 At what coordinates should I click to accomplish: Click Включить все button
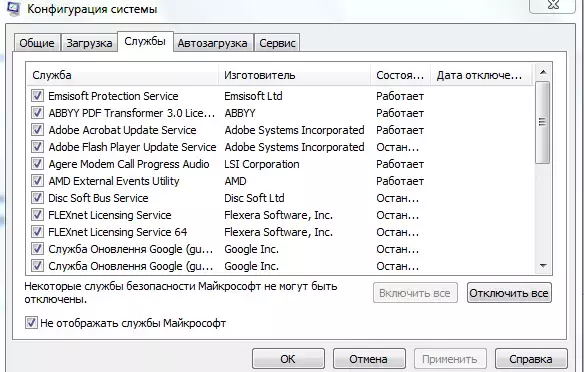[415, 293]
